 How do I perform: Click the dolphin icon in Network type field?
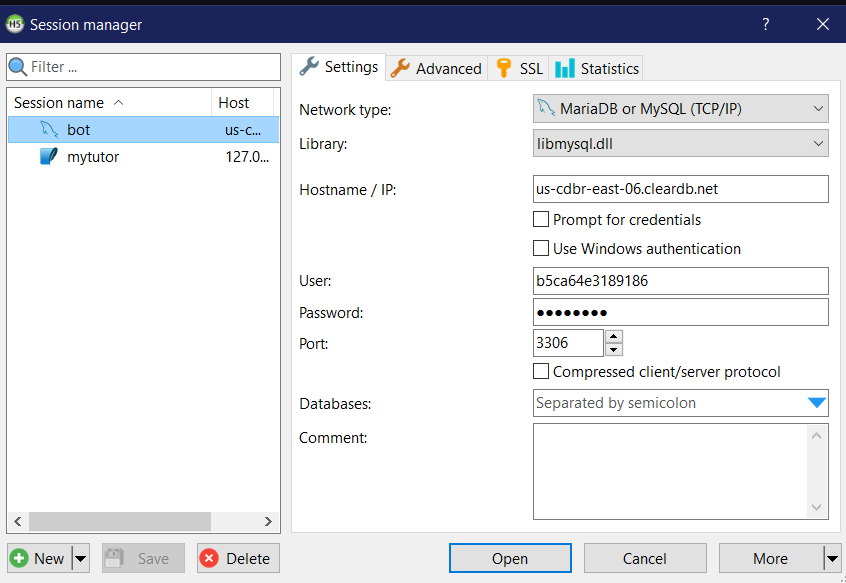(x=546, y=108)
